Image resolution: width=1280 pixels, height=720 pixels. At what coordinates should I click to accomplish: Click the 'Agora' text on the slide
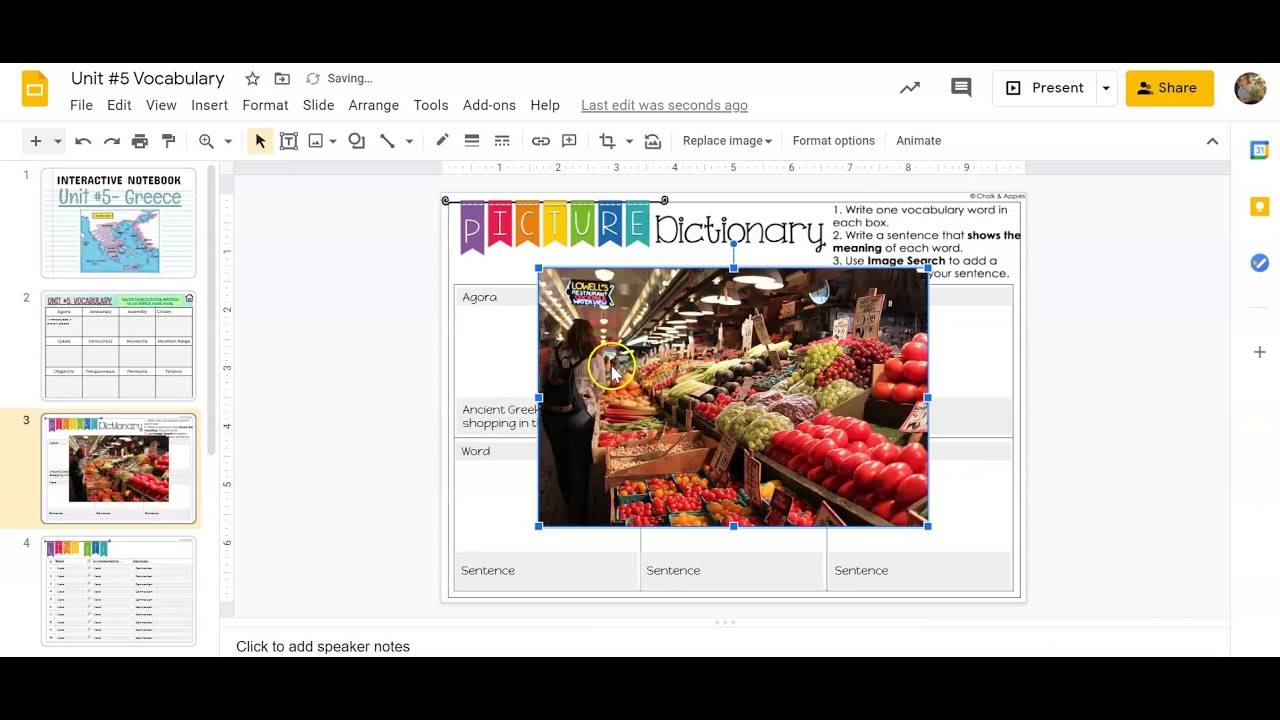(x=480, y=297)
